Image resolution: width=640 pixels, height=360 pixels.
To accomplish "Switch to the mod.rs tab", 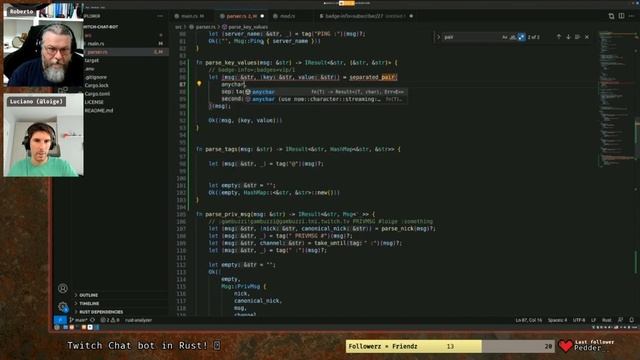I will 287,16.
